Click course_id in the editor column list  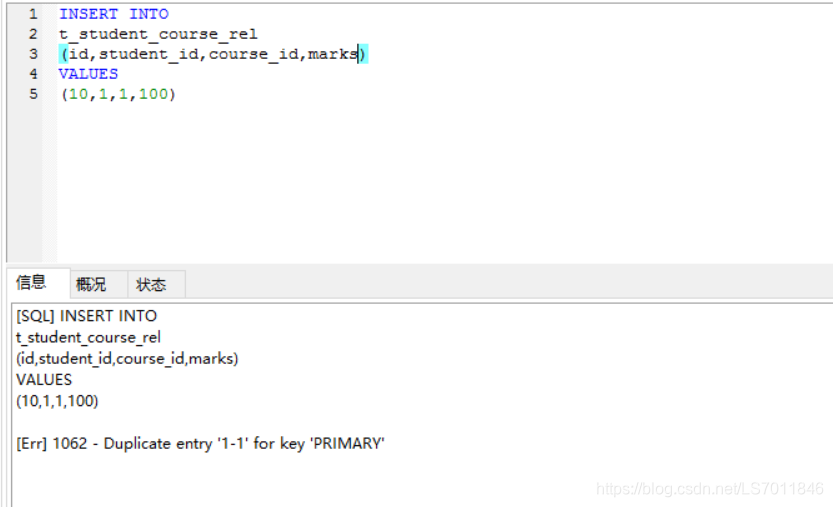click(x=253, y=54)
